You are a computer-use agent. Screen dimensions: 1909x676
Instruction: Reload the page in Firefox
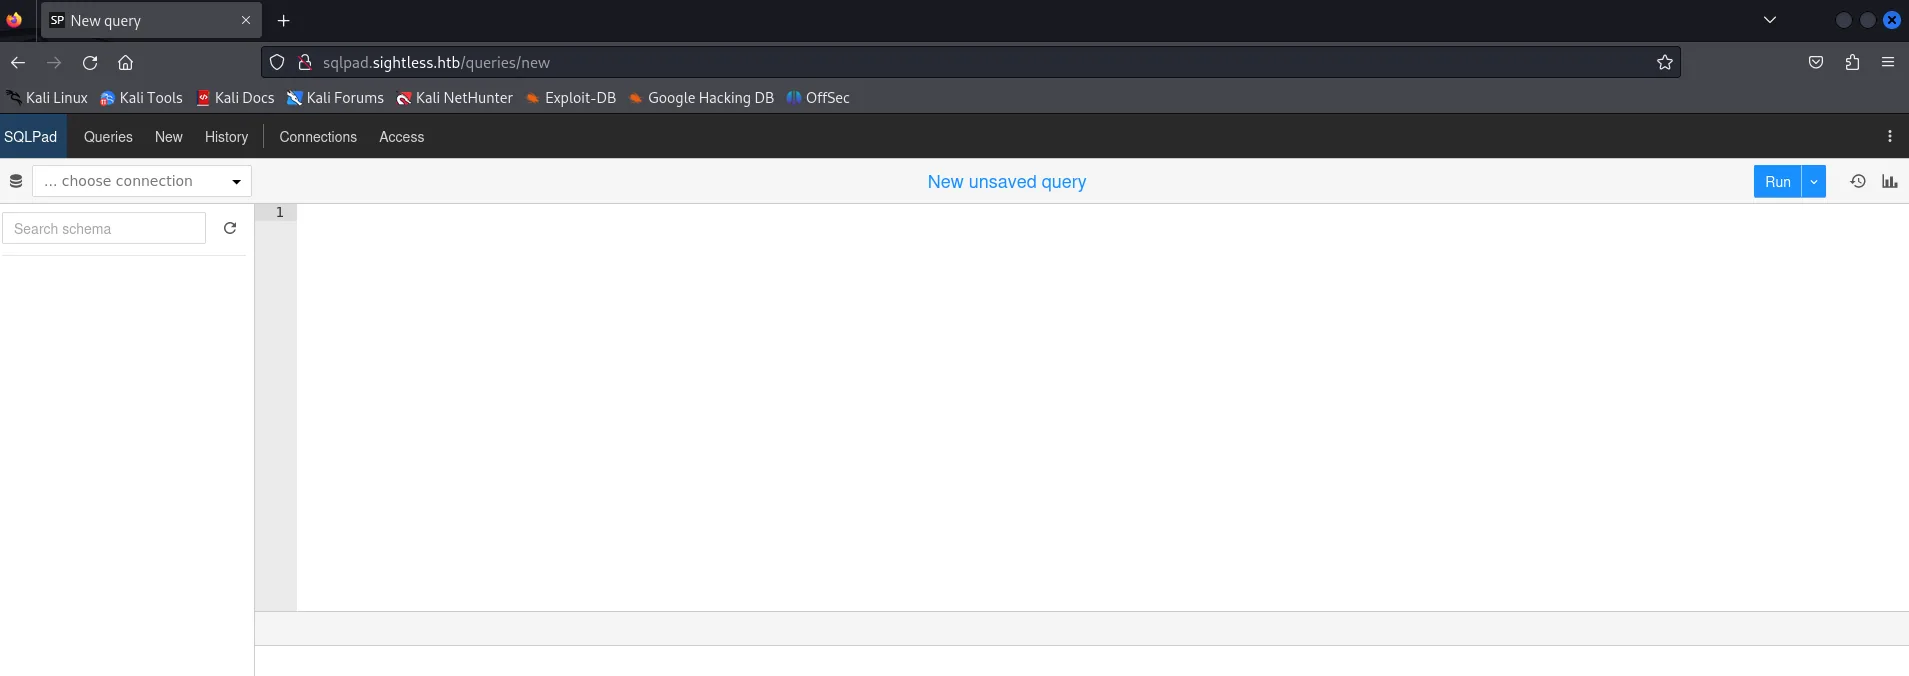pos(90,62)
